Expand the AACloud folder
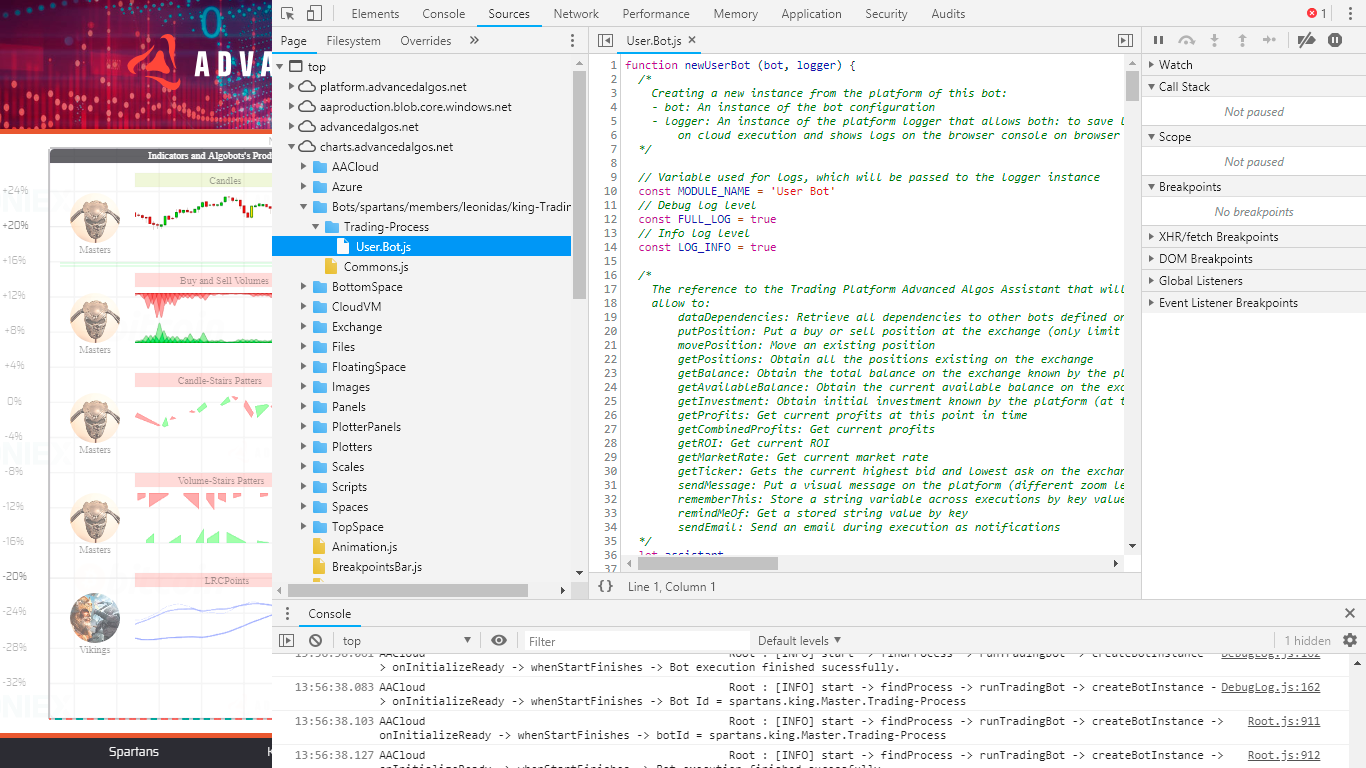Screen dimensions: 1366x768 tap(304, 167)
